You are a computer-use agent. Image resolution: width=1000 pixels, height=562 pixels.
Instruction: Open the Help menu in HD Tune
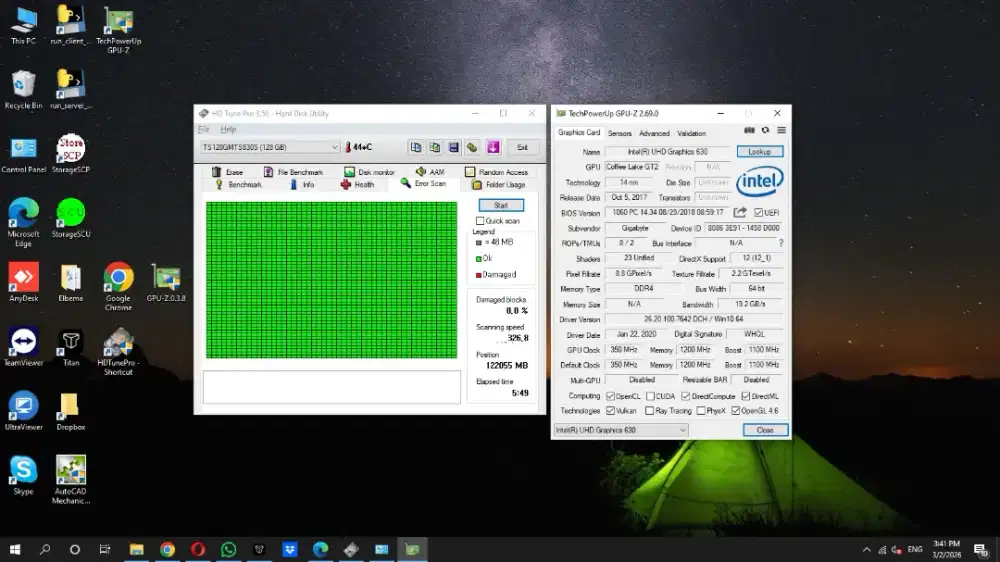[x=228, y=129]
